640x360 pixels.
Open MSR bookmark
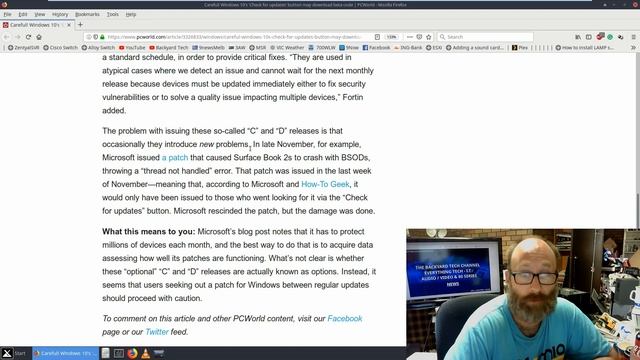[x=258, y=48]
